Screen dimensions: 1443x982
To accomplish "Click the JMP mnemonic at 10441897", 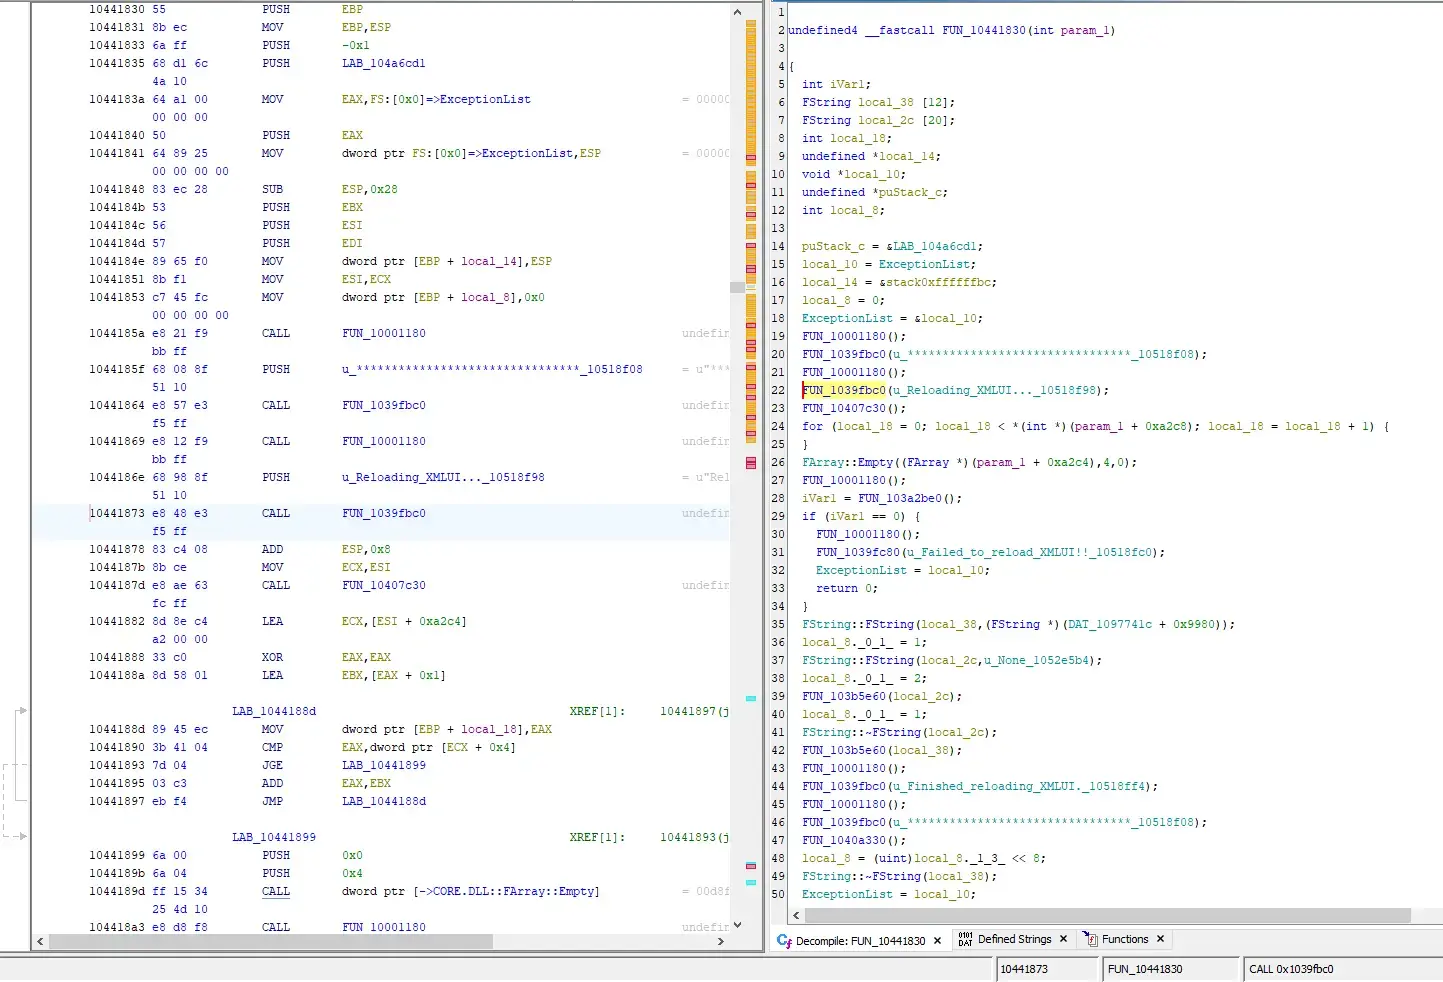I will pos(272,801).
